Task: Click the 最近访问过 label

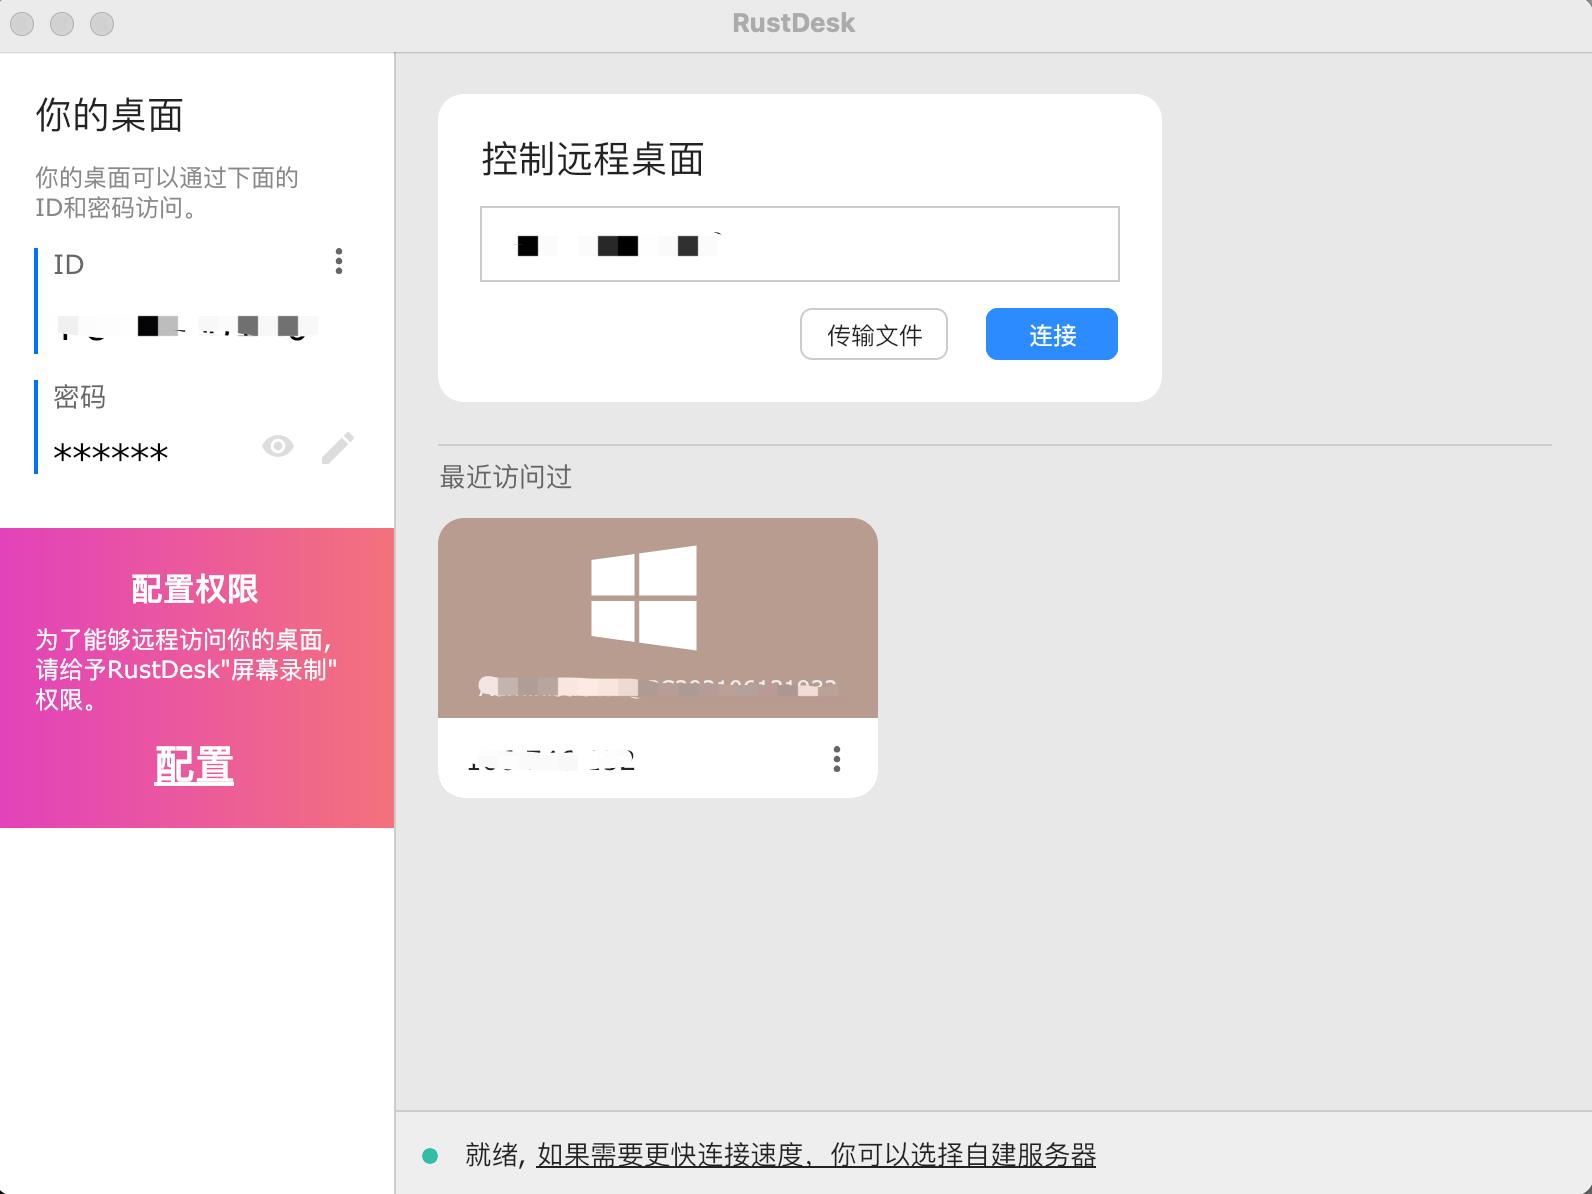Action: click(x=506, y=477)
